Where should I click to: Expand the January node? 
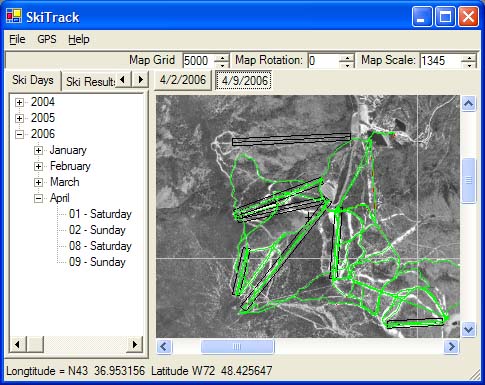[x=38, y=150]
